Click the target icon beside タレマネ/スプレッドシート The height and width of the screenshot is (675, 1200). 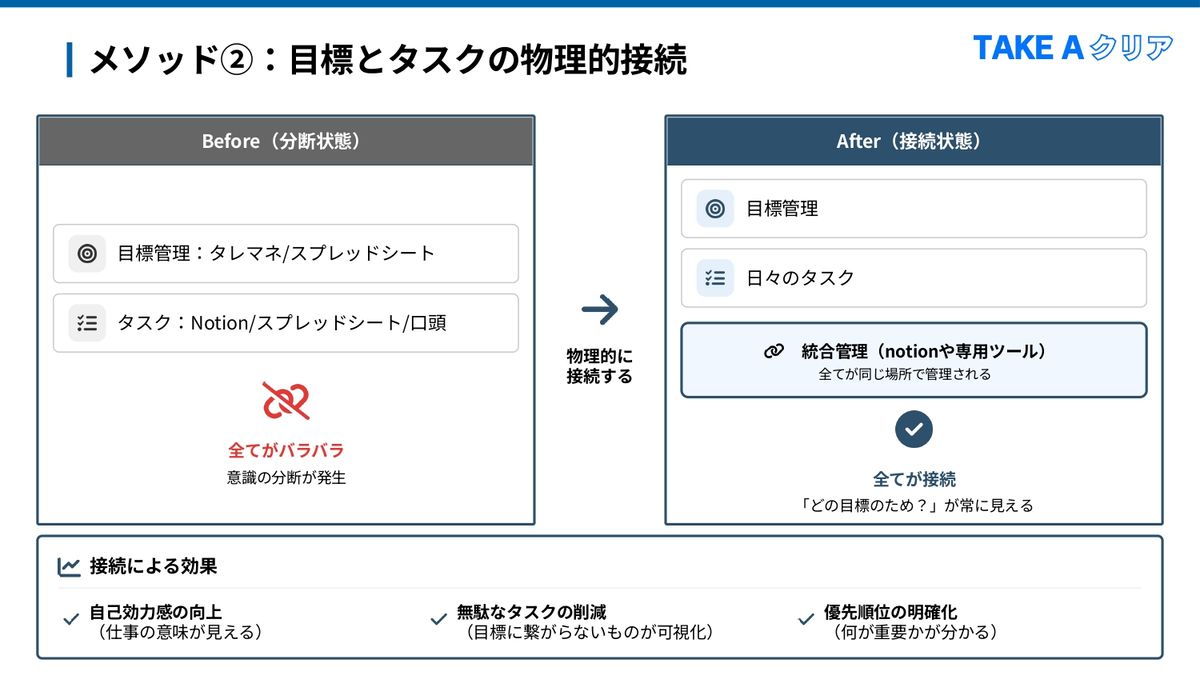click(x=87, y=254)
